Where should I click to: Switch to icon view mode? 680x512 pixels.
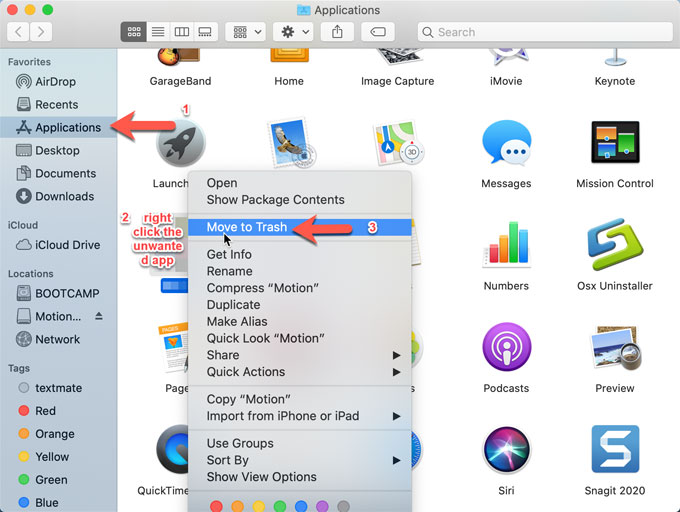pos(133,32)
